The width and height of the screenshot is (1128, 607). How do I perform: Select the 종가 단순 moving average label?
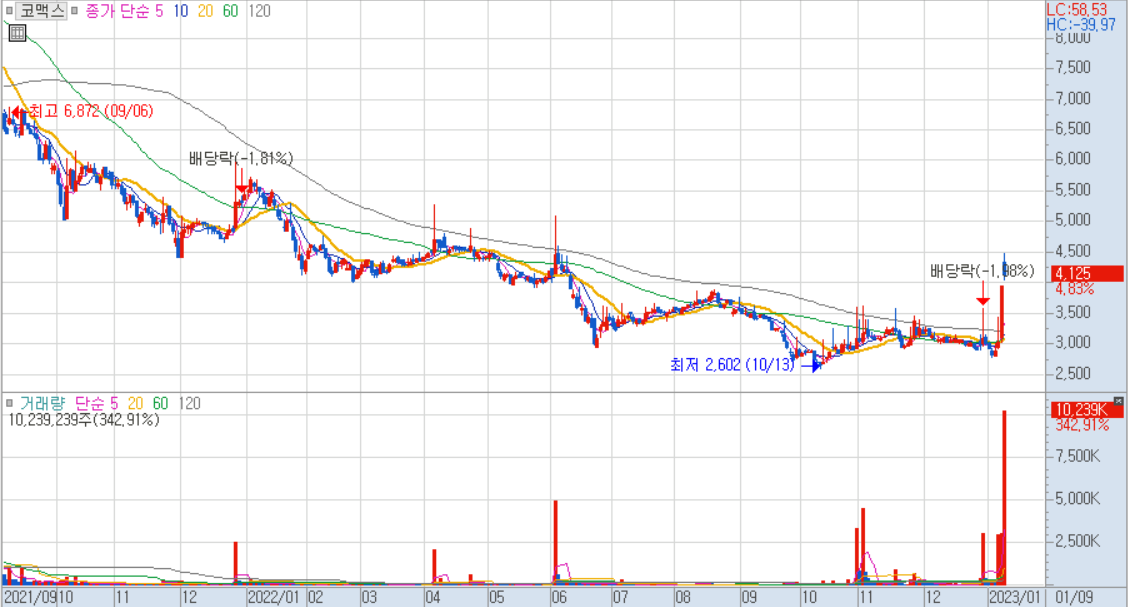pos(117,11)
